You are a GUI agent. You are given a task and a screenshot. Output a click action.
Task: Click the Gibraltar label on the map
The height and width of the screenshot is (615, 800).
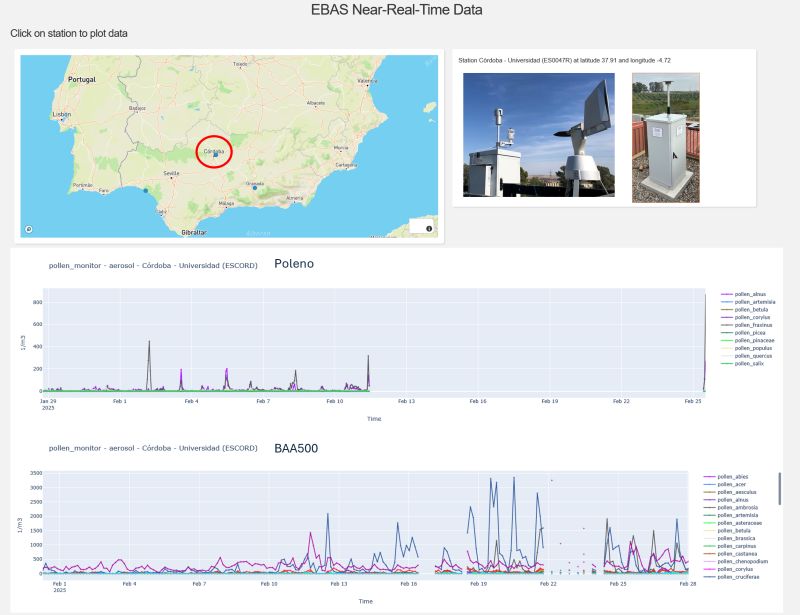[194, 232]
